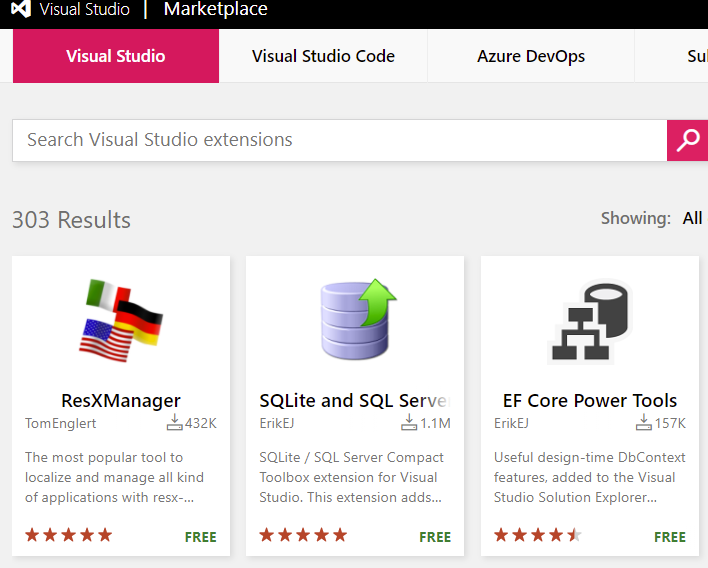Click the EF Core description text
708x568 pixels.
click(590, 477)
